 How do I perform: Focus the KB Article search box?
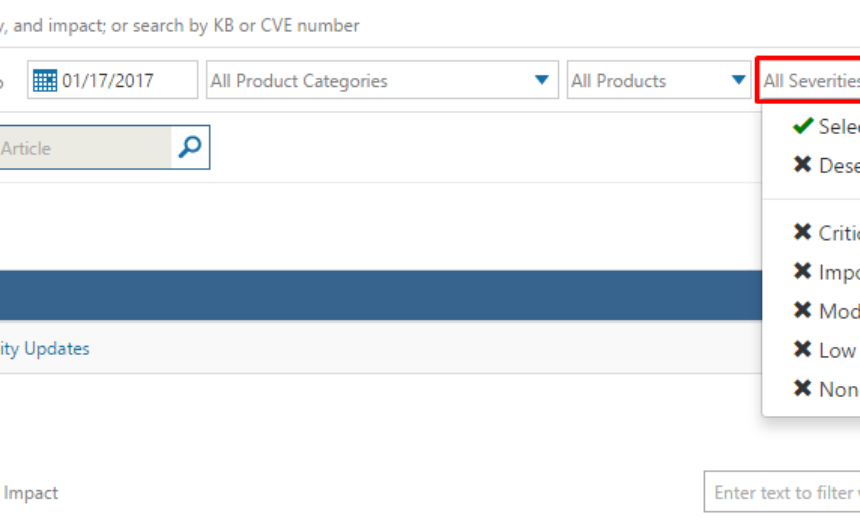pos(85,148)
